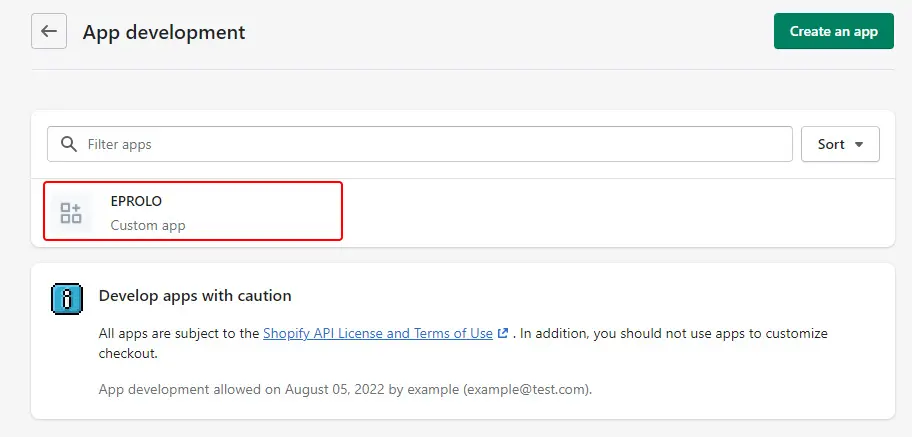Viewport: 912px width, 437px height.
Task: Open the Sort menu
Action: 840,144
